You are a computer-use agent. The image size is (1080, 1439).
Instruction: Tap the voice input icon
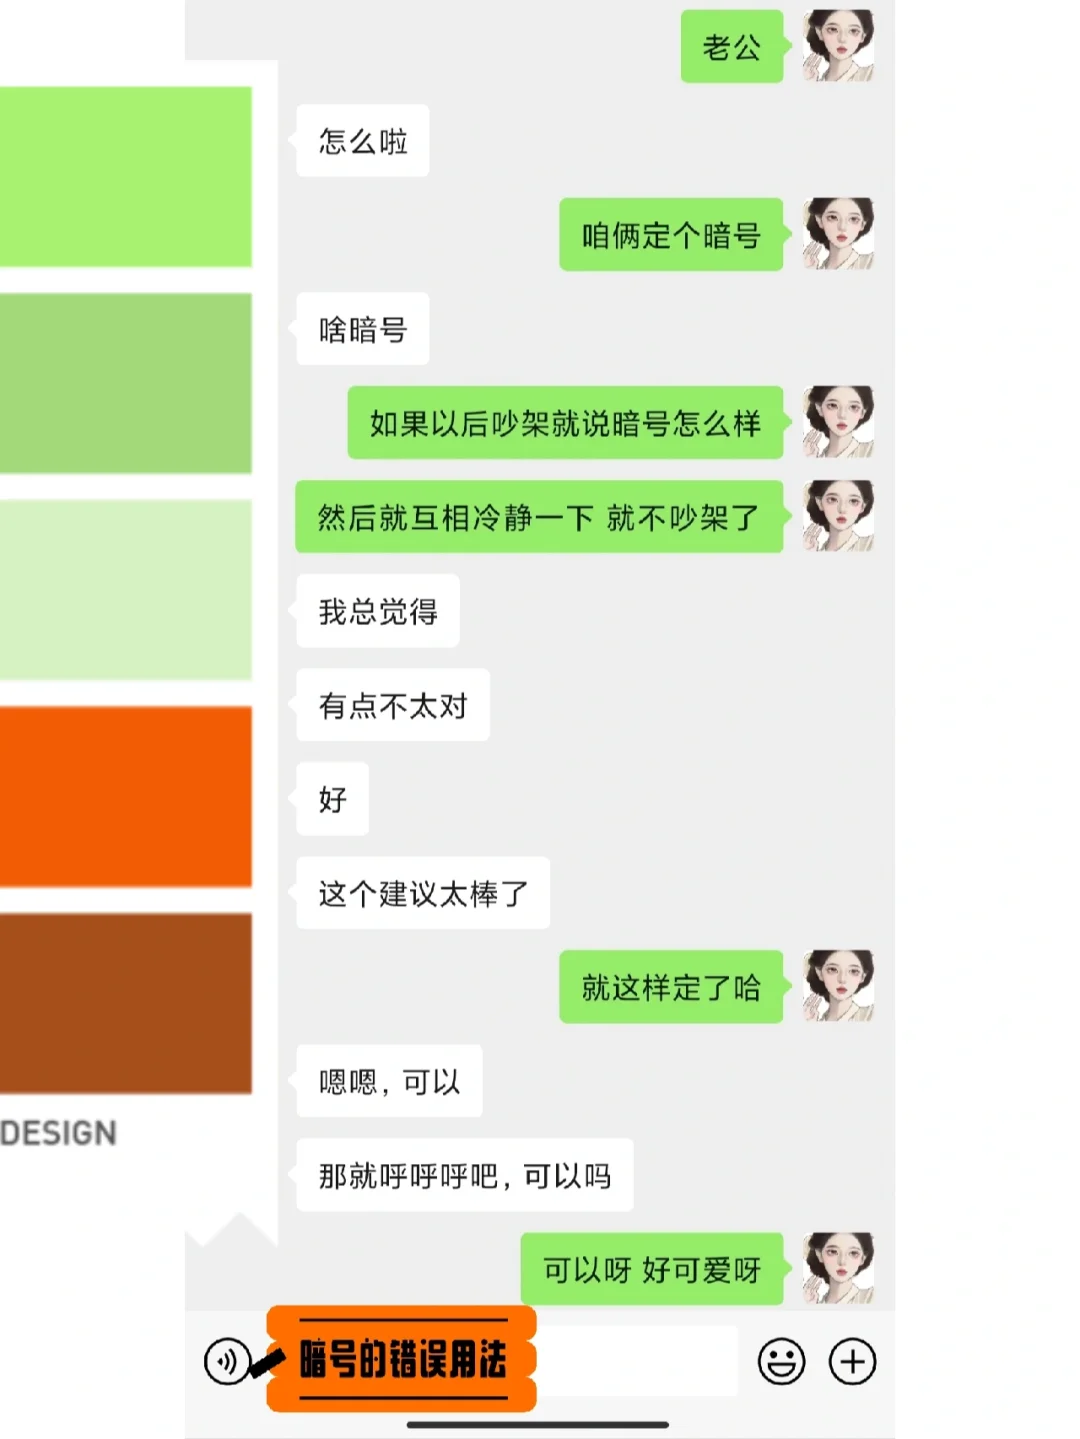[x=226, y=1361]
